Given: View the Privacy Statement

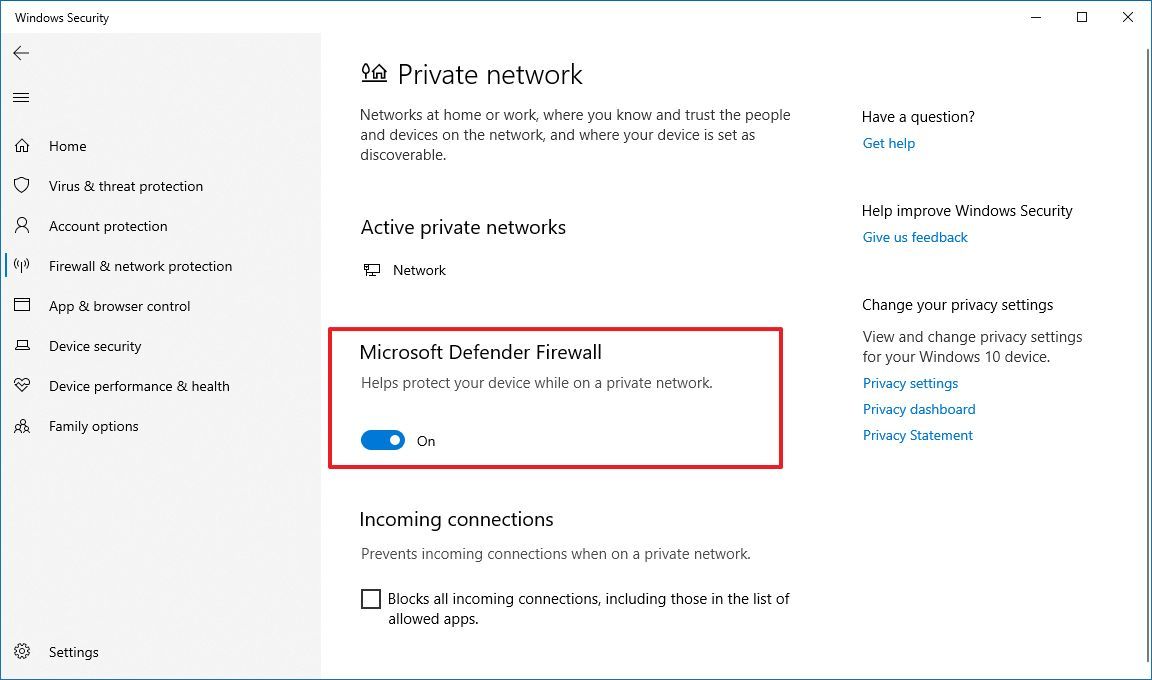Looking at the screenshot, I should (x=917, y=435).
